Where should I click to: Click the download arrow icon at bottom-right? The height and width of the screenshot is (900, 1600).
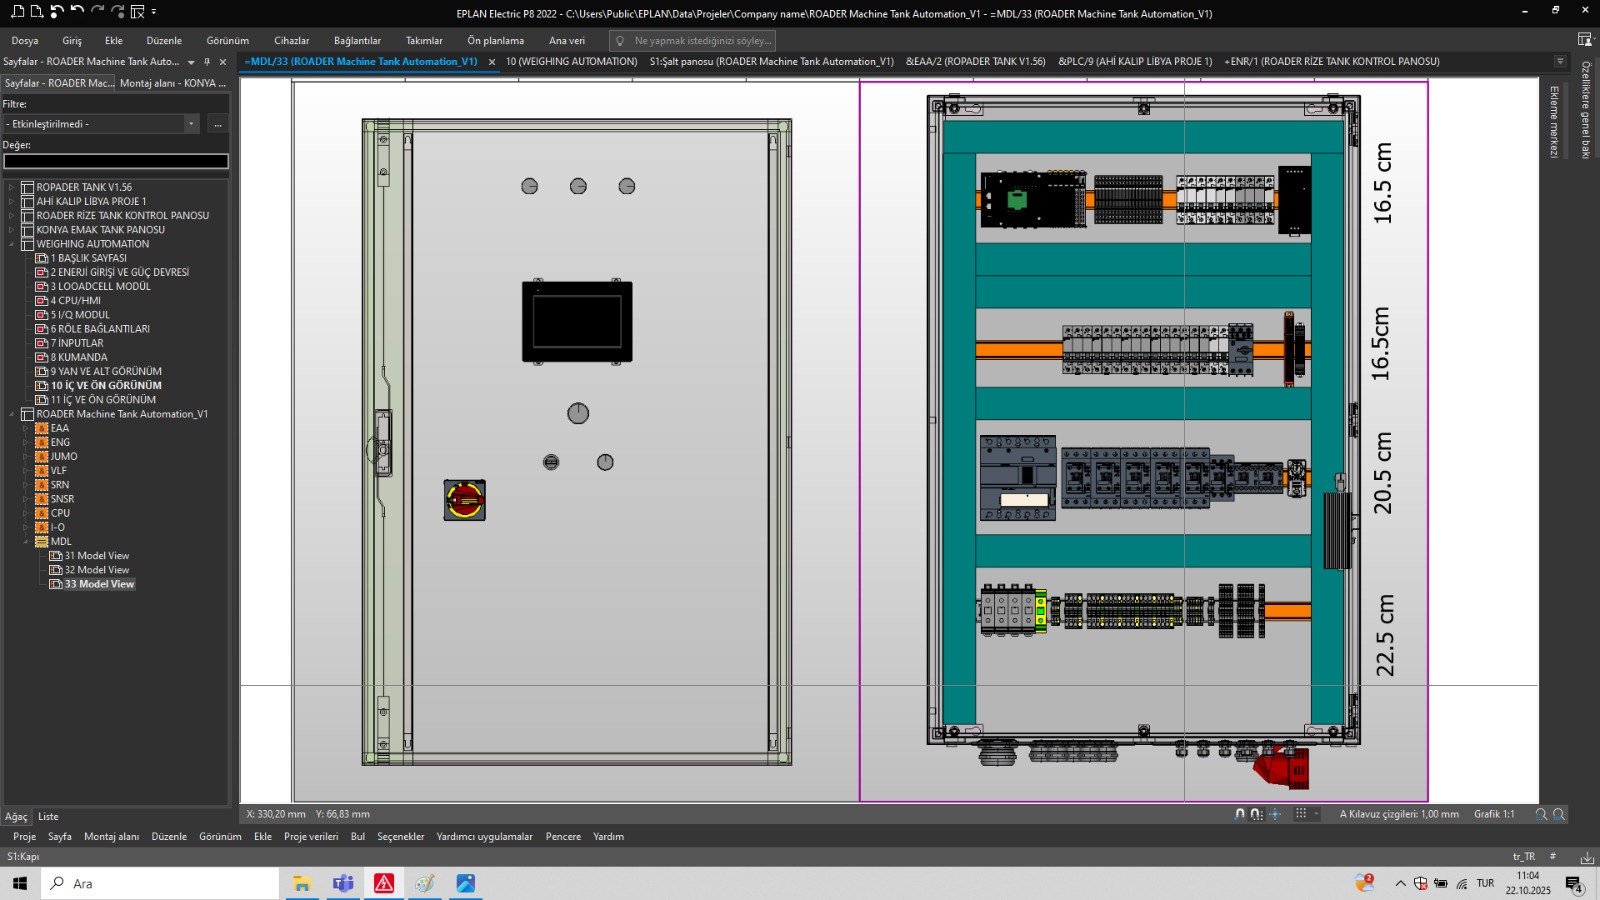click(x=1587, y=857)
